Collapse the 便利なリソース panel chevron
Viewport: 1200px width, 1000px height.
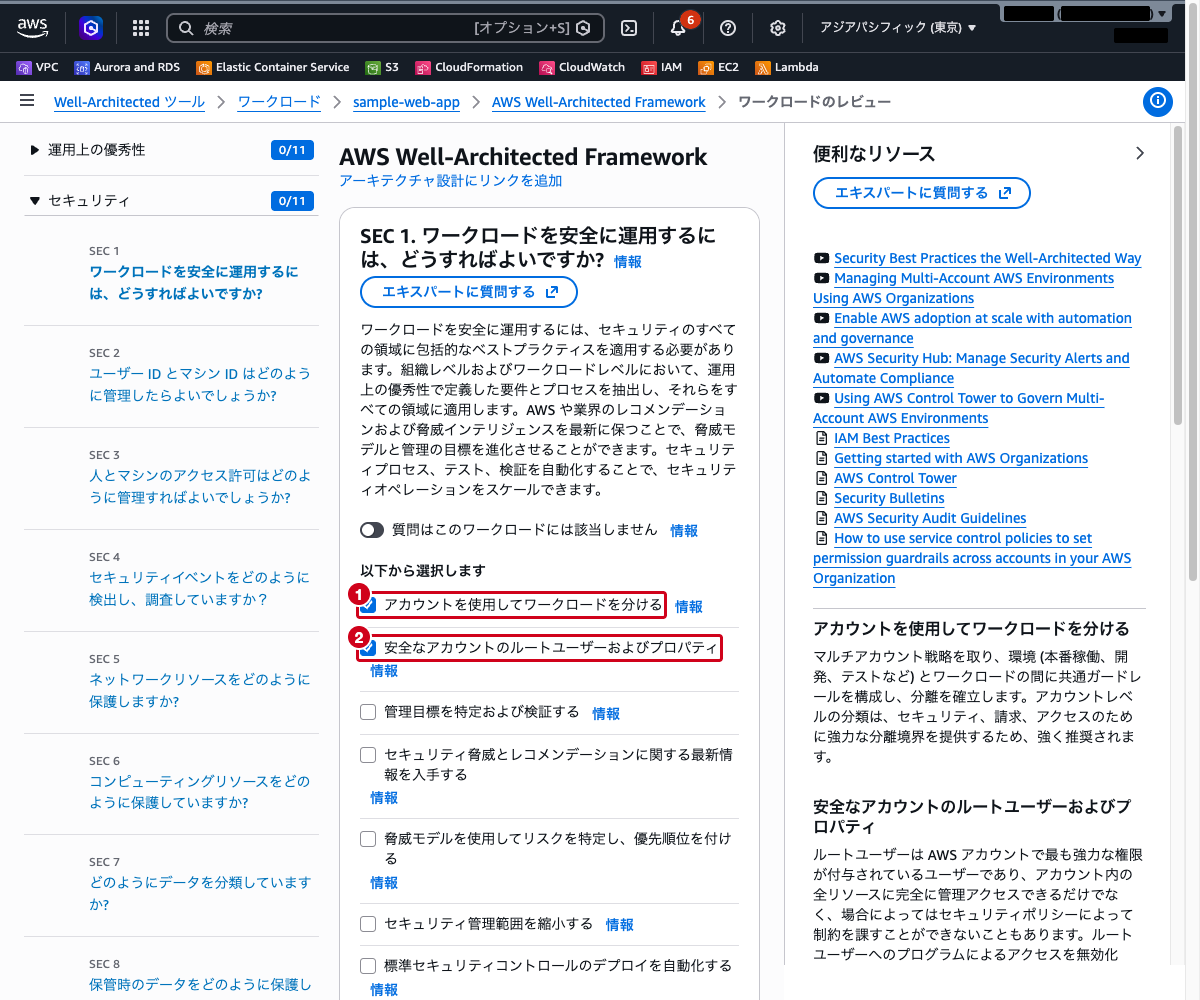point(1140,153)
